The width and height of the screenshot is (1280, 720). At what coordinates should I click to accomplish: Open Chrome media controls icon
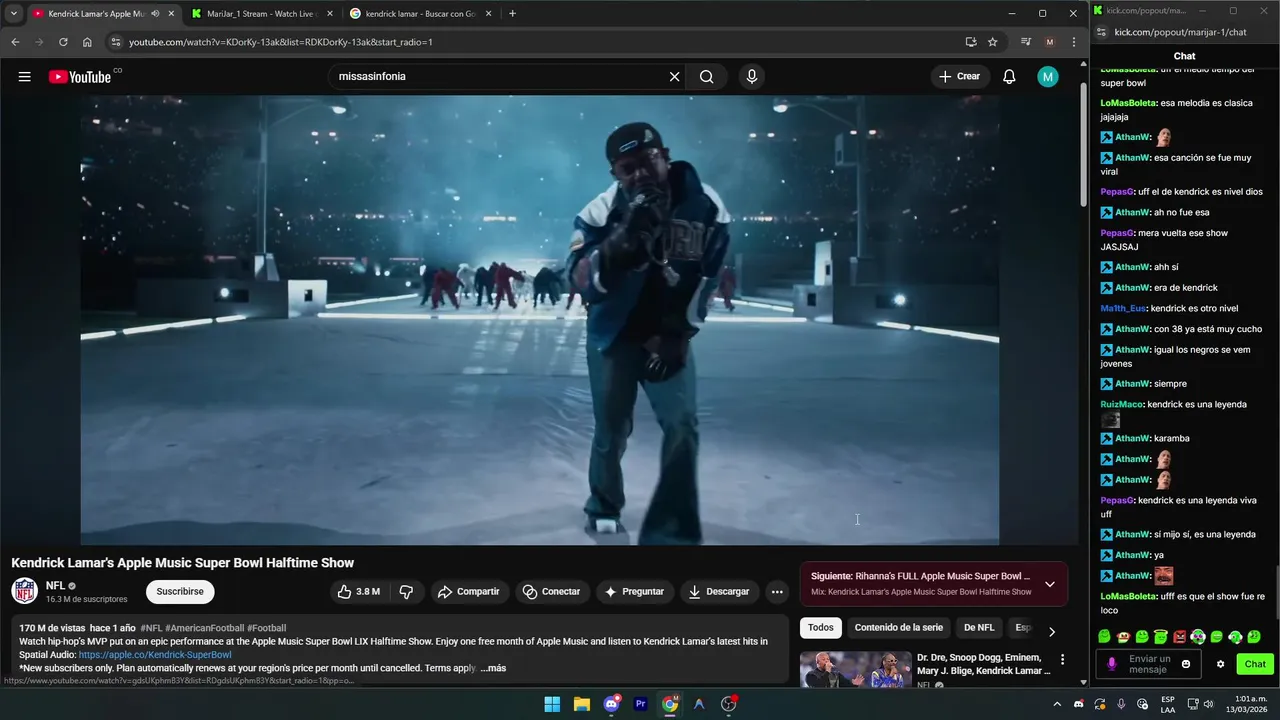click(x=1026, y=42)
